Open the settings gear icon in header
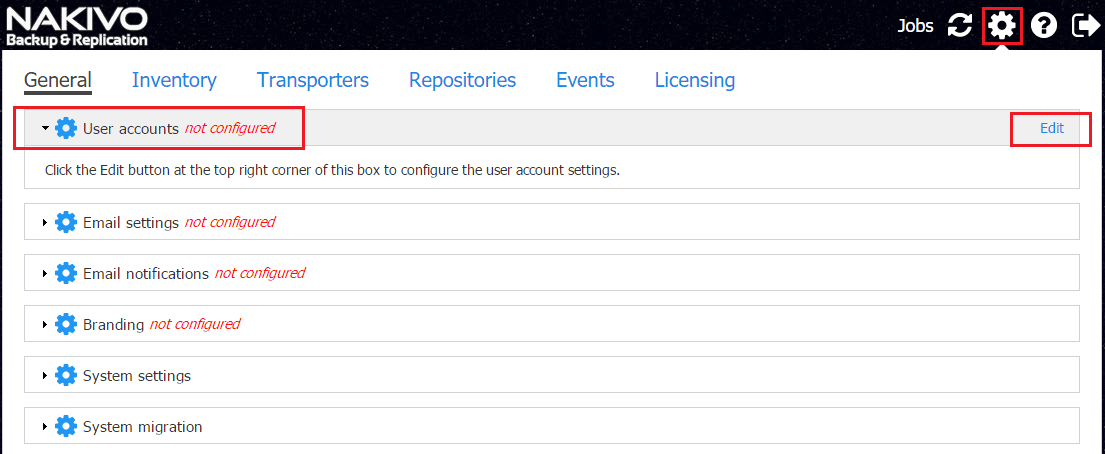The width and height of the screenshot is (1105, 454). (1001, 26)
